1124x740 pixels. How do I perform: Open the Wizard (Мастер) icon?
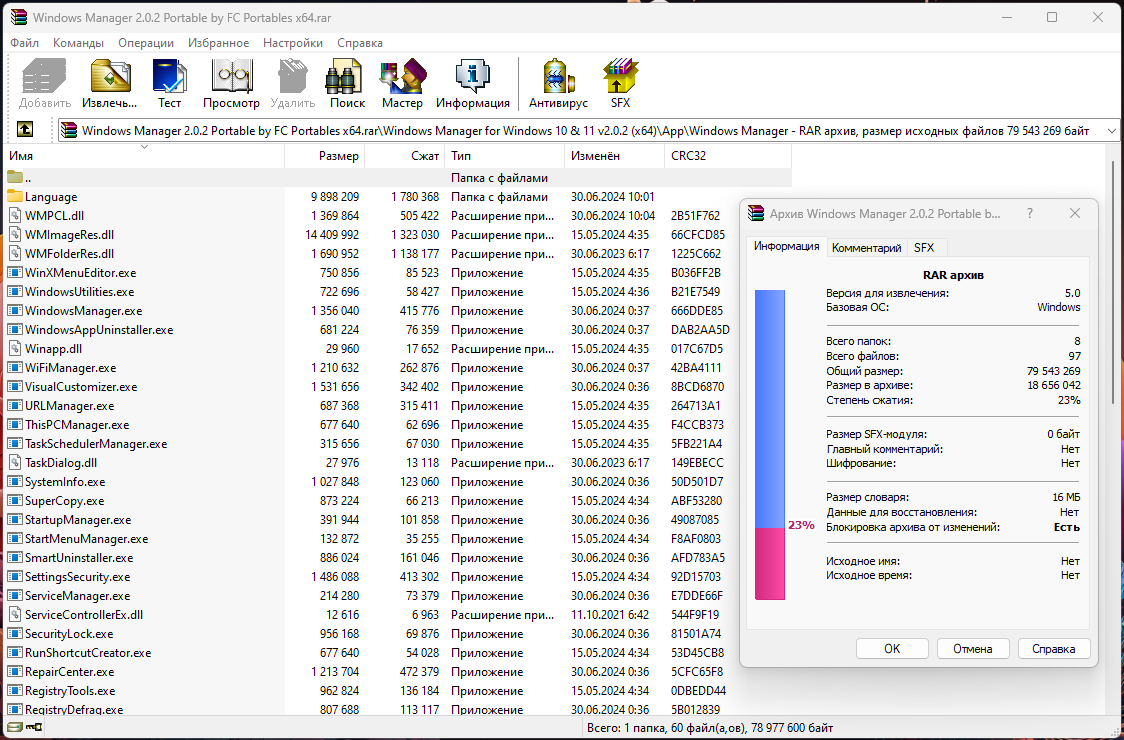402,82
